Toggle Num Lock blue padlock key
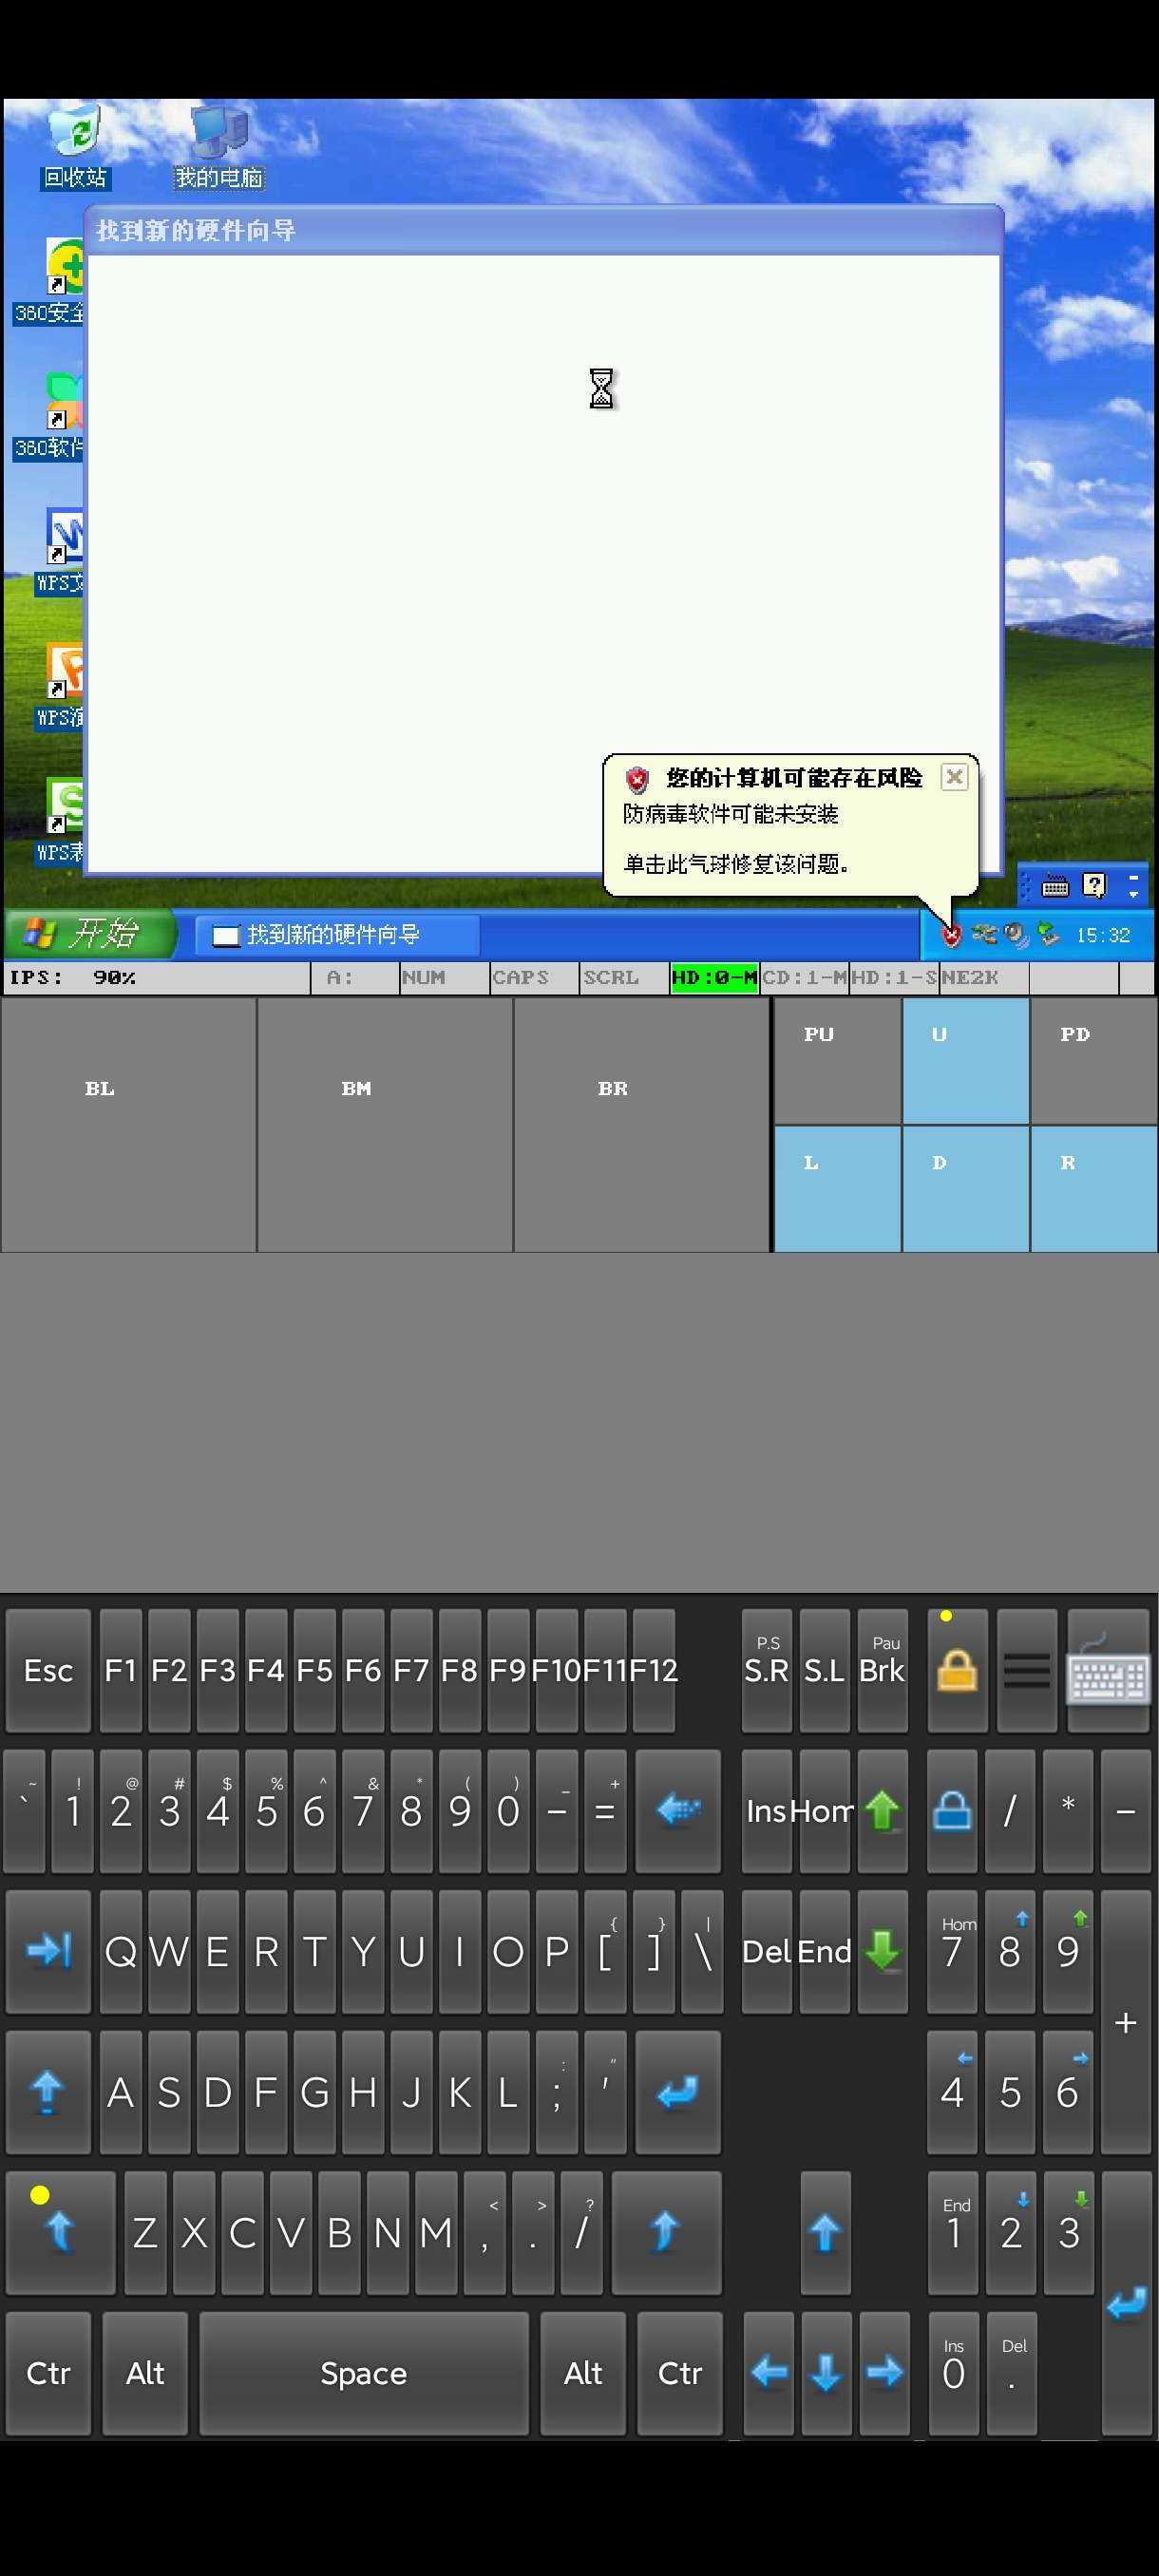 point(952,1811)
